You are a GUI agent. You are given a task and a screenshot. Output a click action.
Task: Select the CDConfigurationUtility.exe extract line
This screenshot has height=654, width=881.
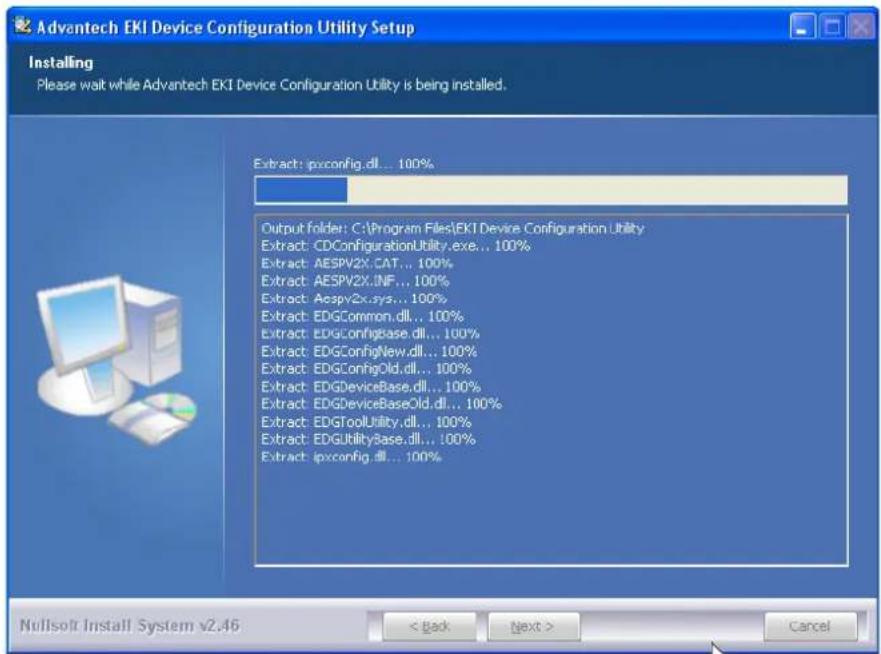tap(396, 246)
